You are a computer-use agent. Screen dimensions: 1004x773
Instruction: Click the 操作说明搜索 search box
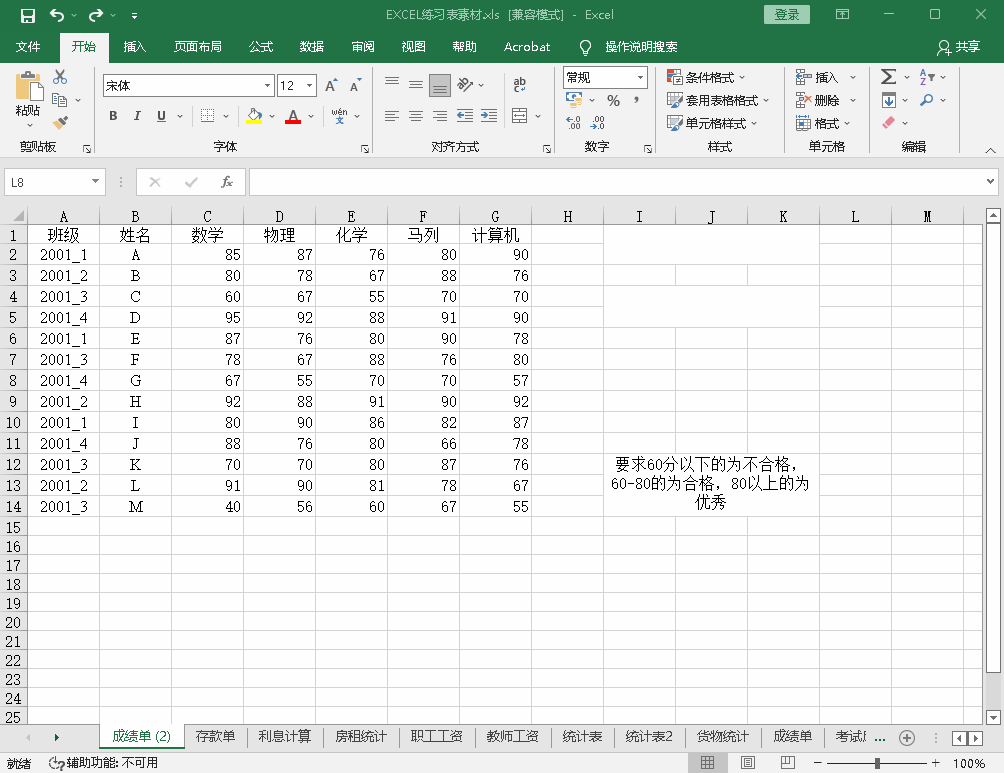(641, 46)
